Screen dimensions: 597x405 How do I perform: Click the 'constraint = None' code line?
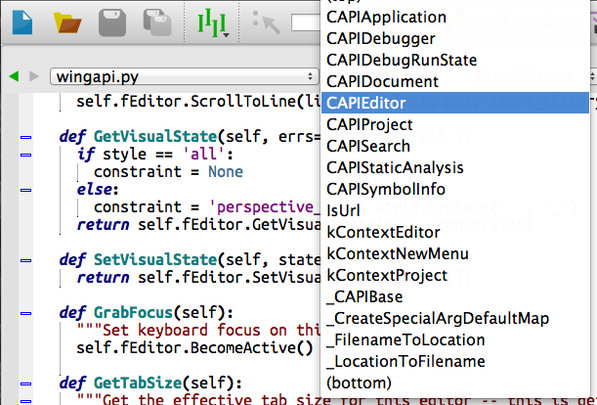tap(168, 172)
